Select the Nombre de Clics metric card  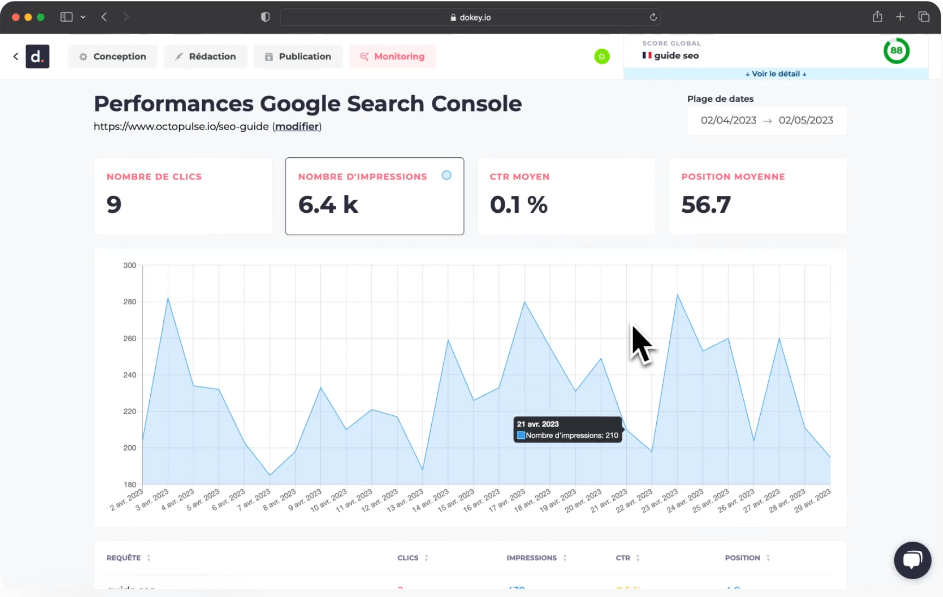coord(183,196)
